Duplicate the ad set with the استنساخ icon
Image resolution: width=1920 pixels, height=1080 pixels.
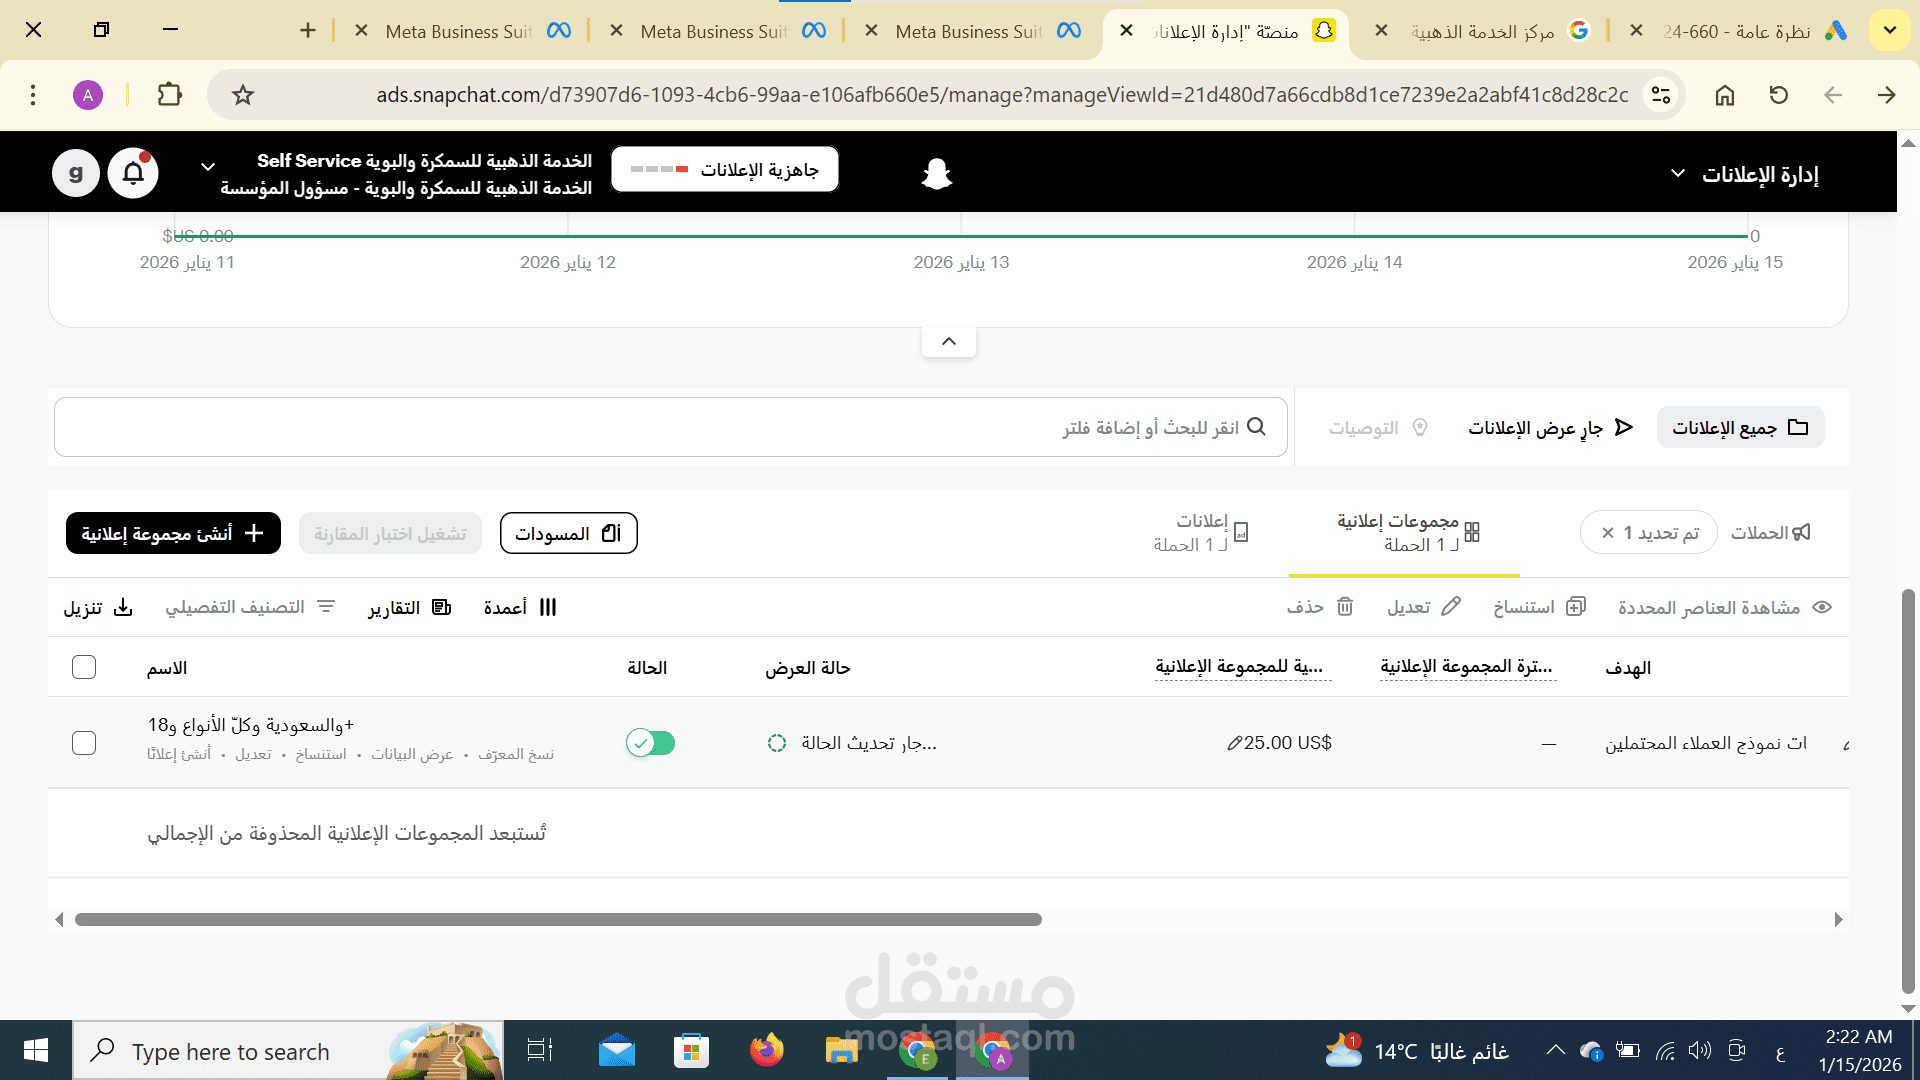[1575, 607]
